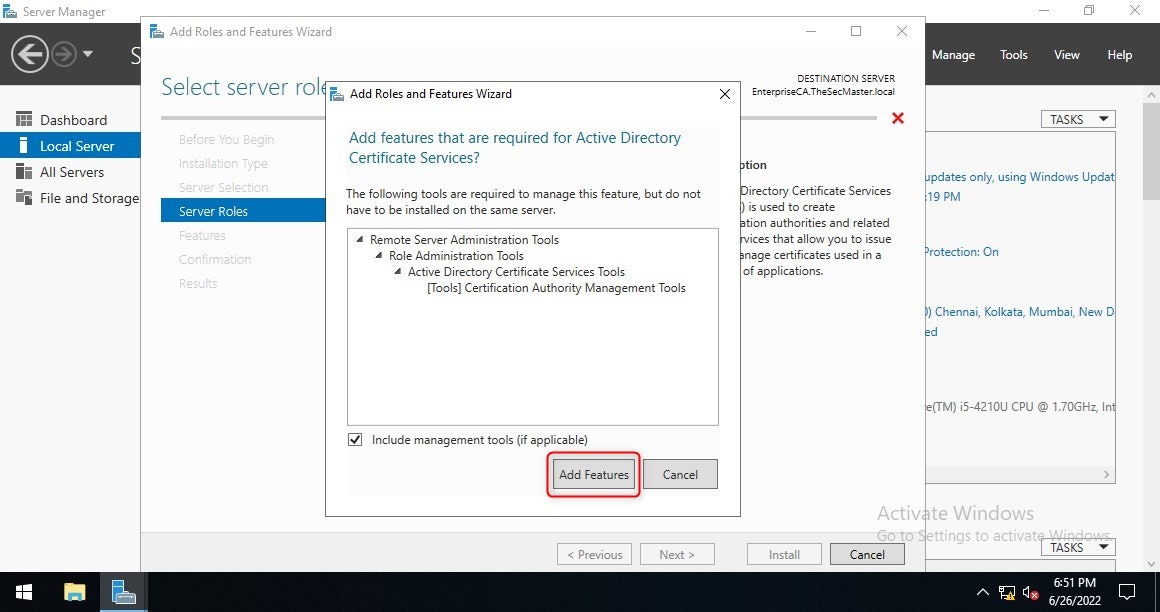Click Server Manager forward arrow button
The width and height of the screenshot is (1160, 612).
coord(64,54)
